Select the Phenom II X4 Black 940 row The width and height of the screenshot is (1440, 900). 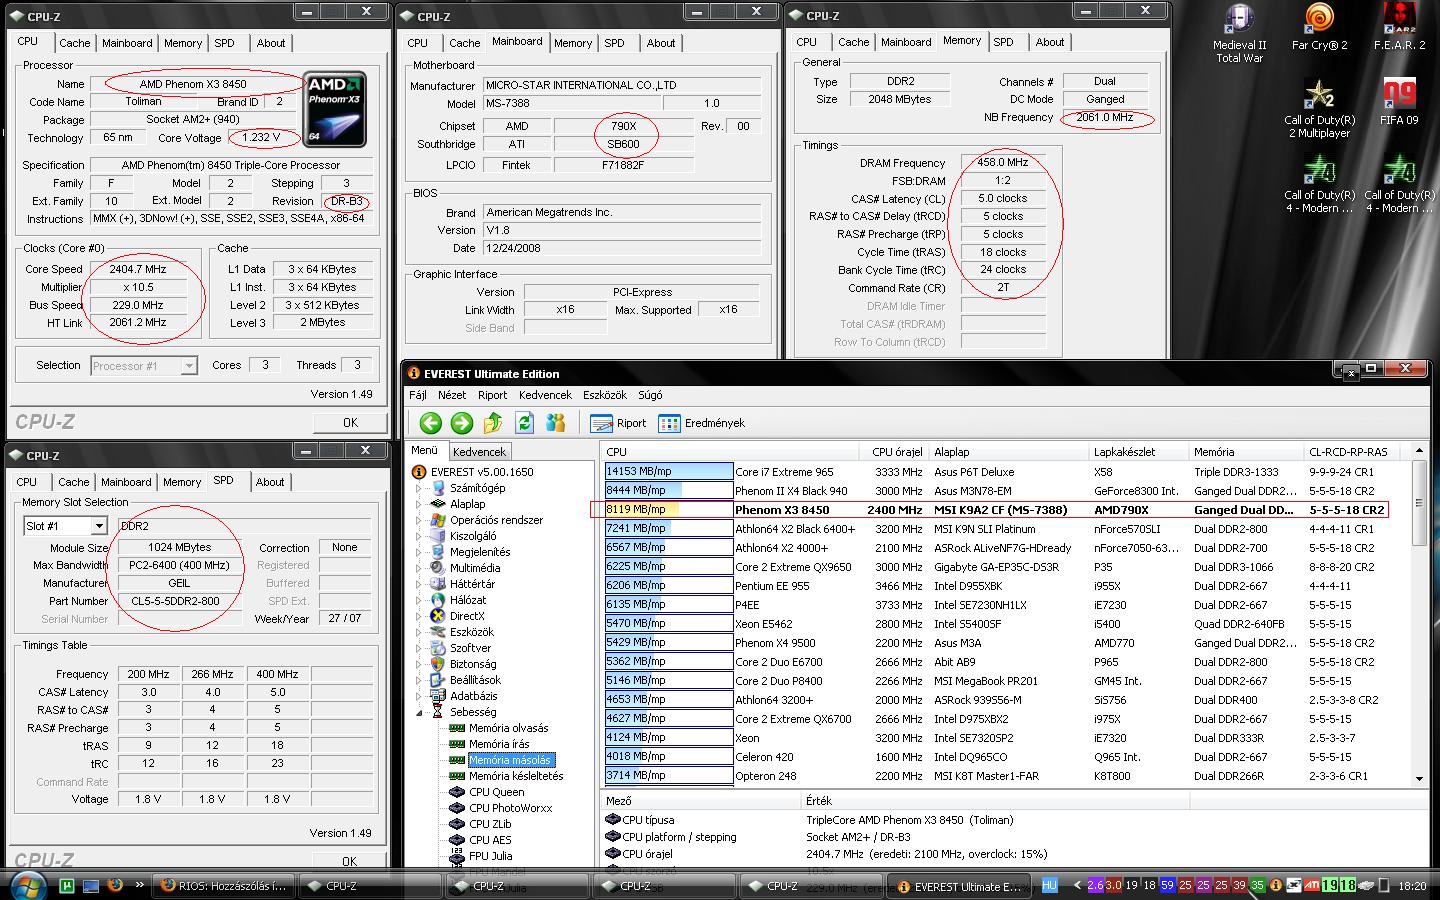pyautogui.click(x=1004, y=491)
